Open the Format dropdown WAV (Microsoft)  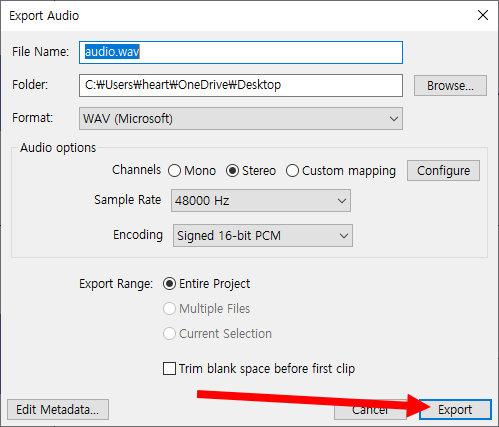pyautogui.click(x=241, y=119)
